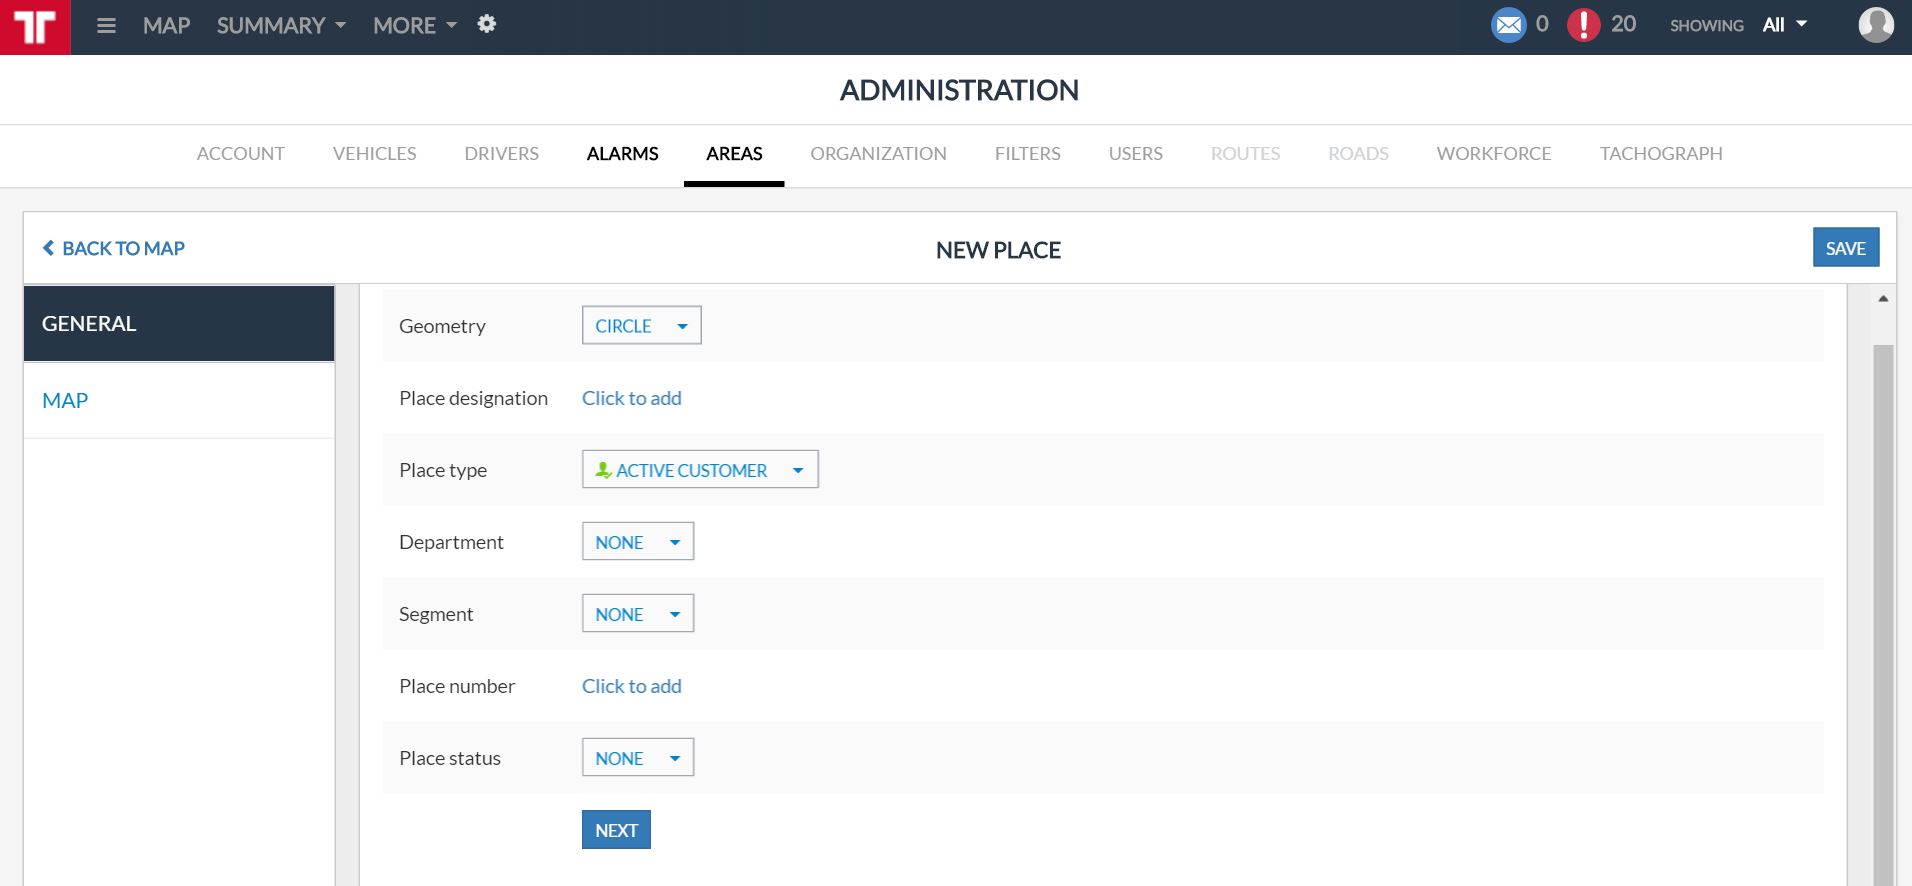Open the hamburger menu icon
1912x886 pixels.
[x=106, y=26]
